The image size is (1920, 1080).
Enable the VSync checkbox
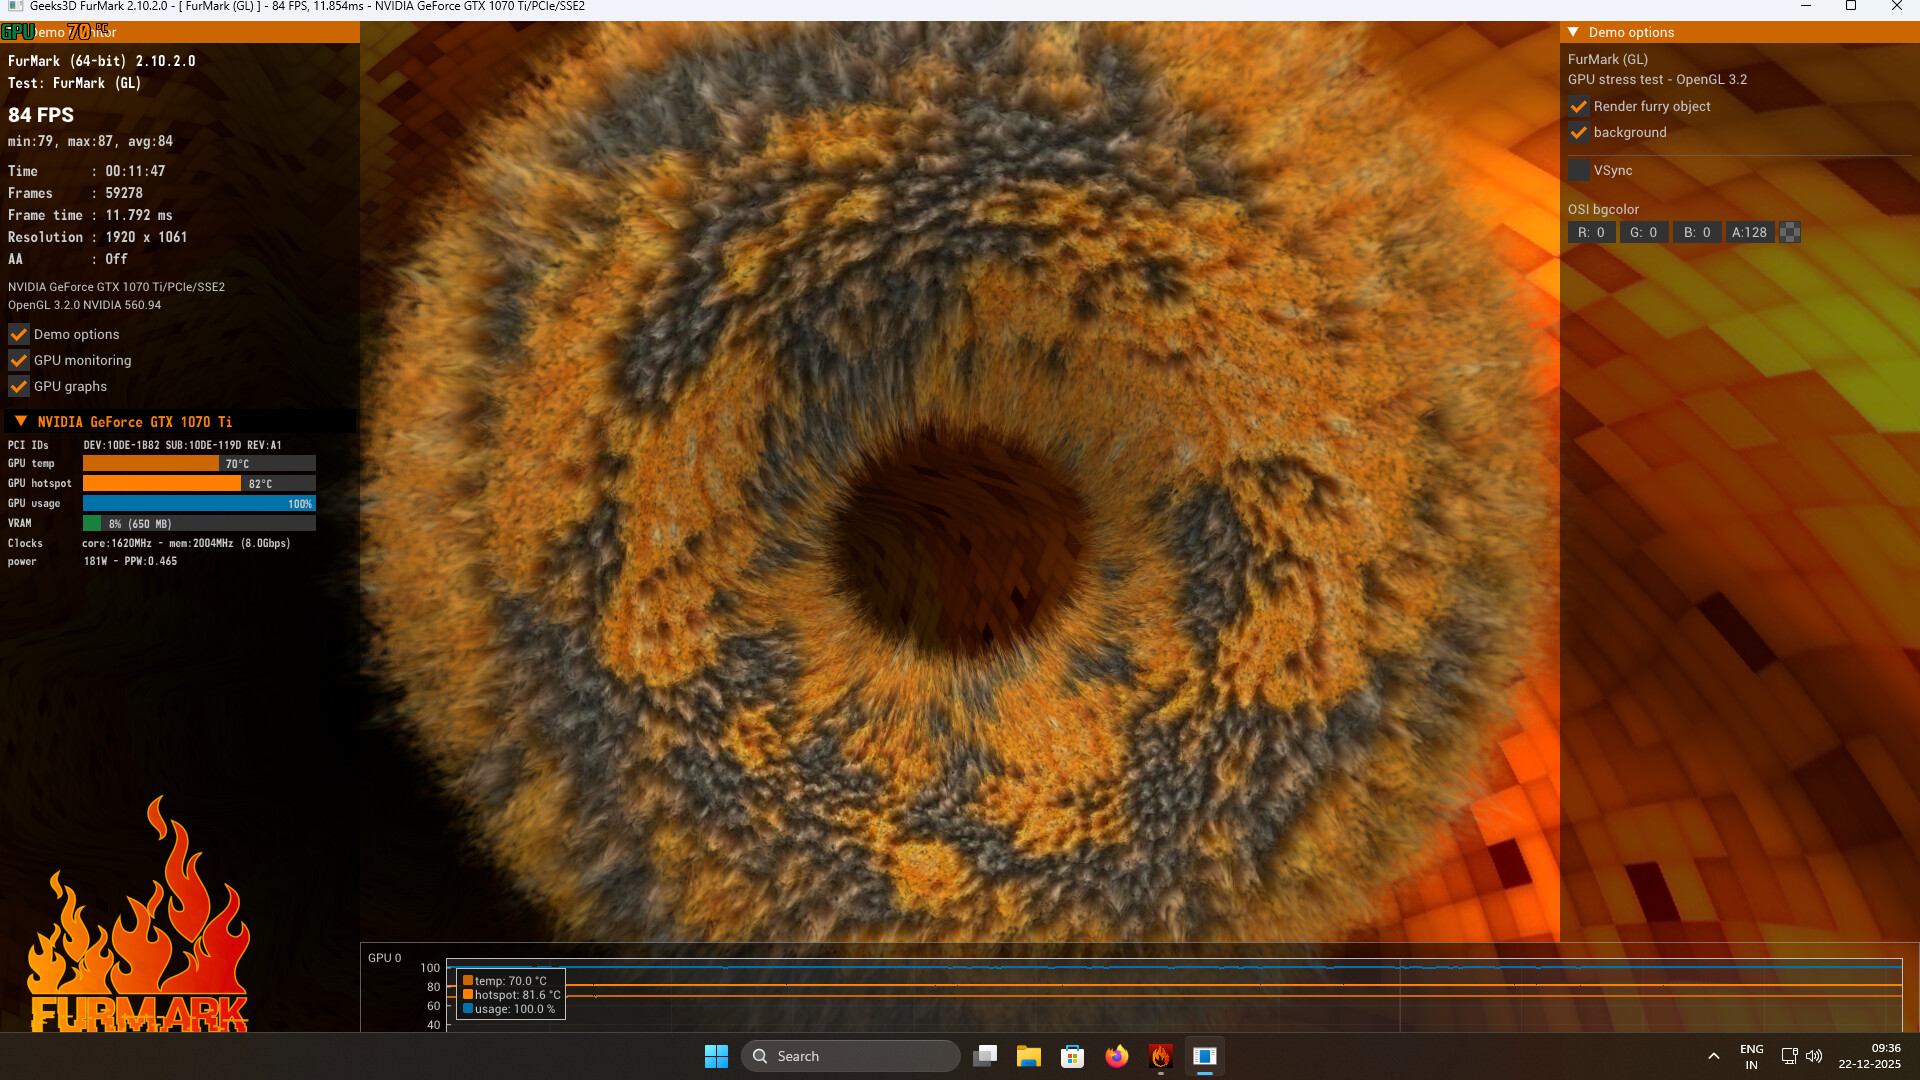[1578, 171]
